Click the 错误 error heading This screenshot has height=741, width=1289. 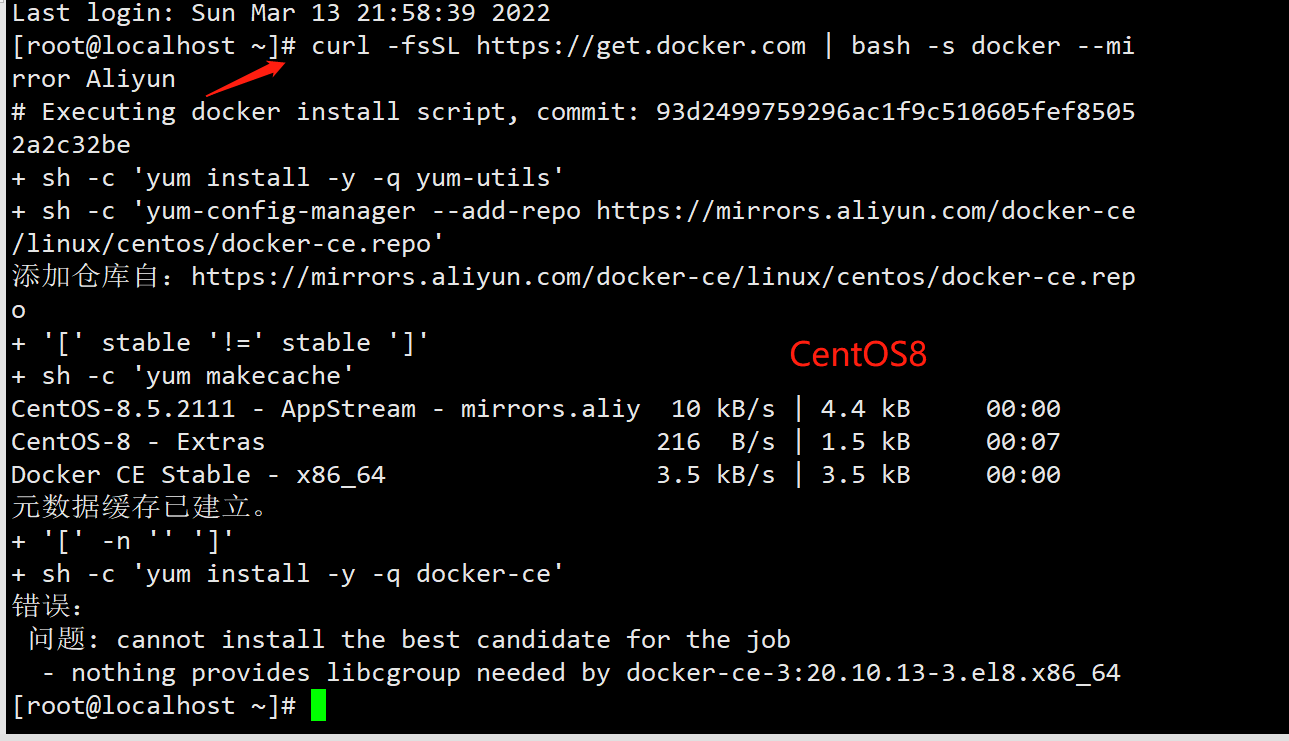[x=48, y=607]
